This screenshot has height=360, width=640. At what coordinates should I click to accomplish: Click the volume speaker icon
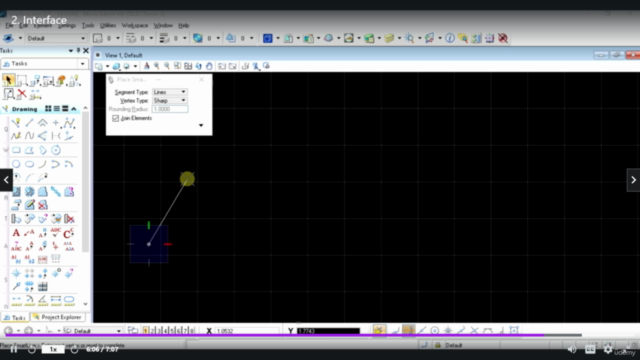pyautogui.click(x=572, y=349)
